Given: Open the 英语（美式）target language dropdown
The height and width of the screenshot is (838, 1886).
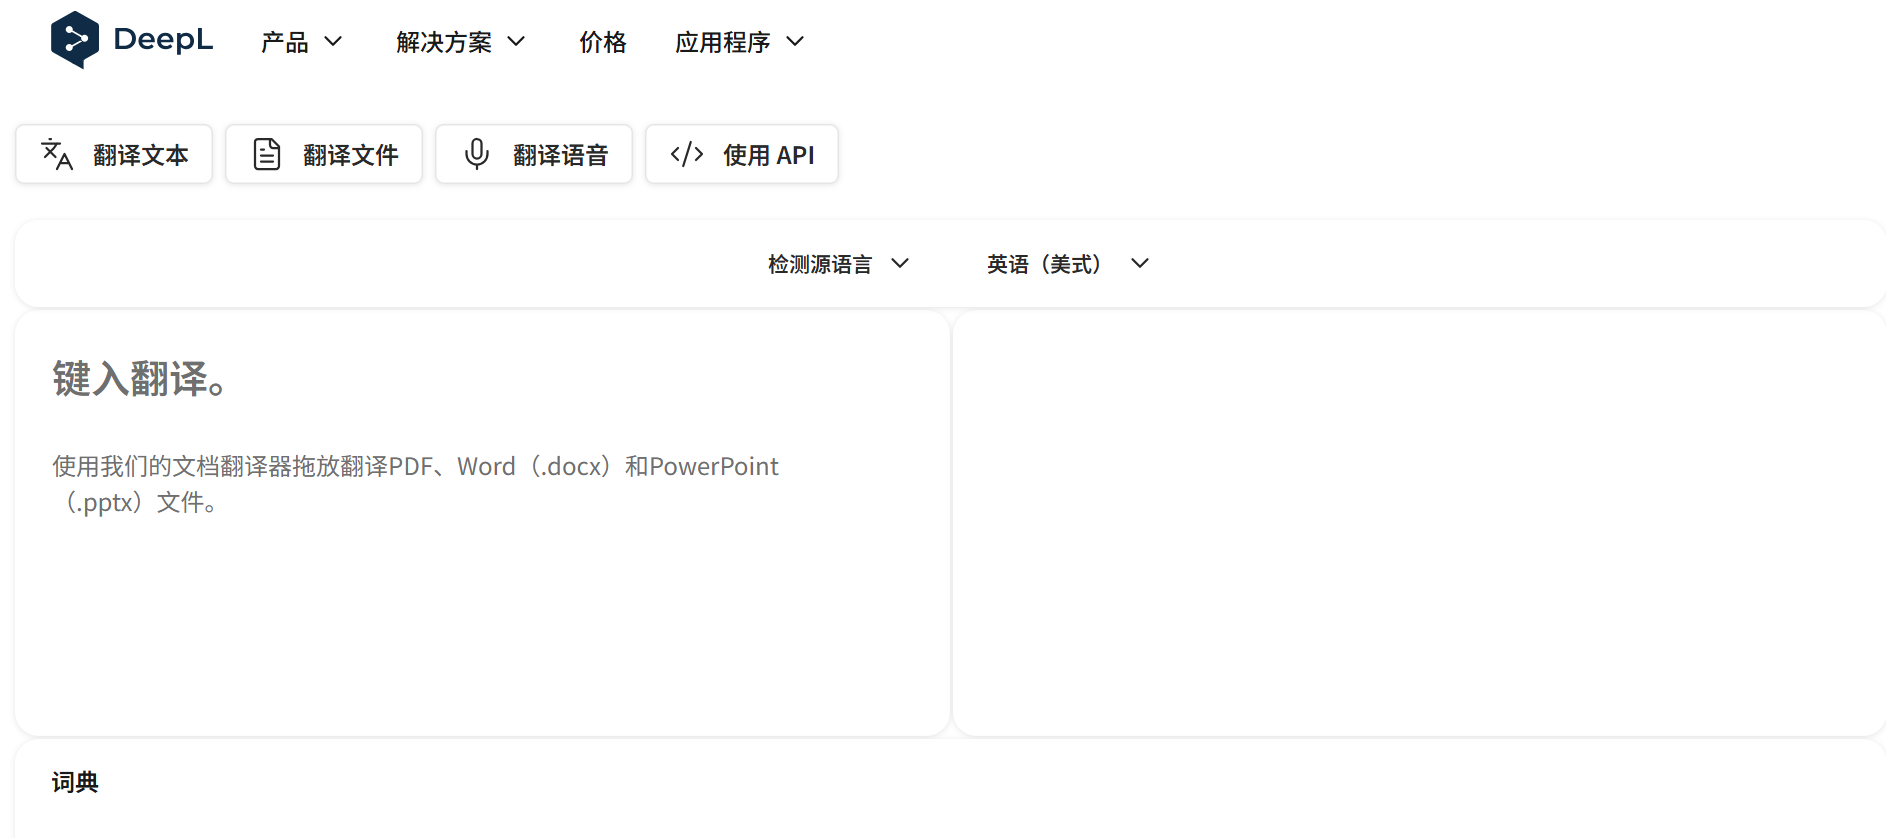Looking at the screenshot, I should point(1068,264).
